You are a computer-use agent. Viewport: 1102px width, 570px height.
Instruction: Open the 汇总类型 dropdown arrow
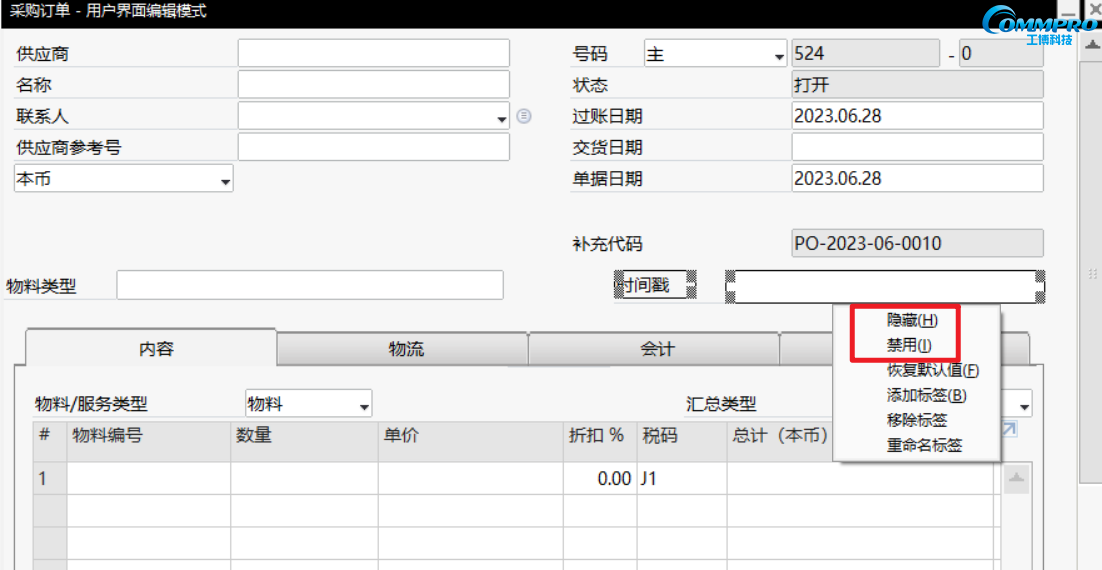point(1024,407)
